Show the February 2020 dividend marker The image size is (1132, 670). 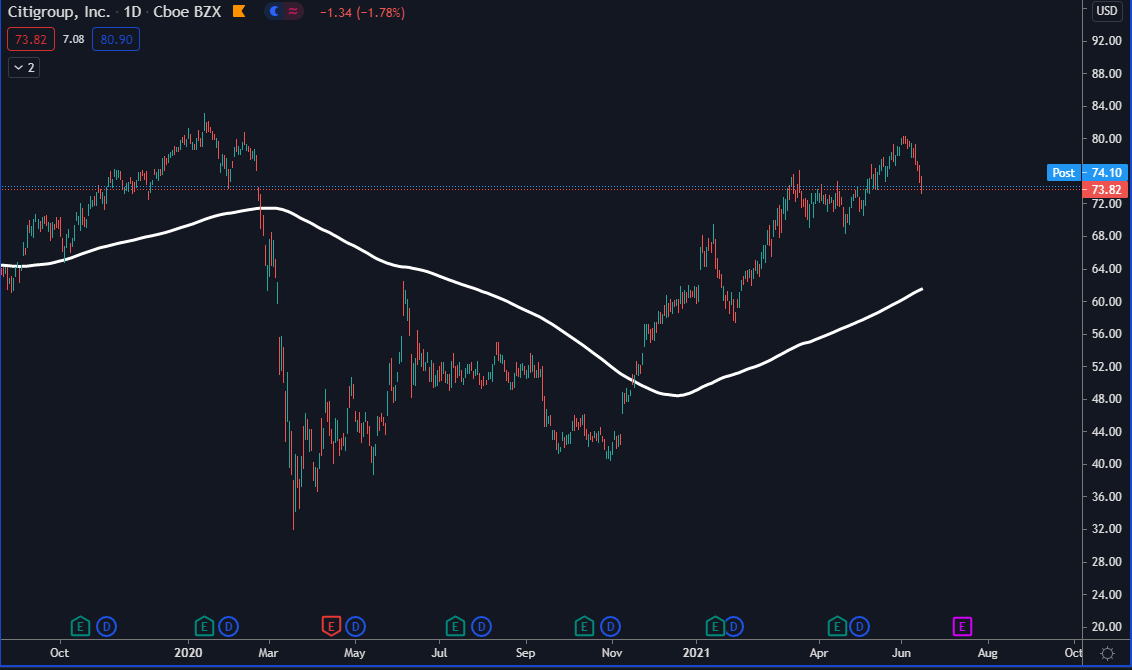[x=229, y=627]
